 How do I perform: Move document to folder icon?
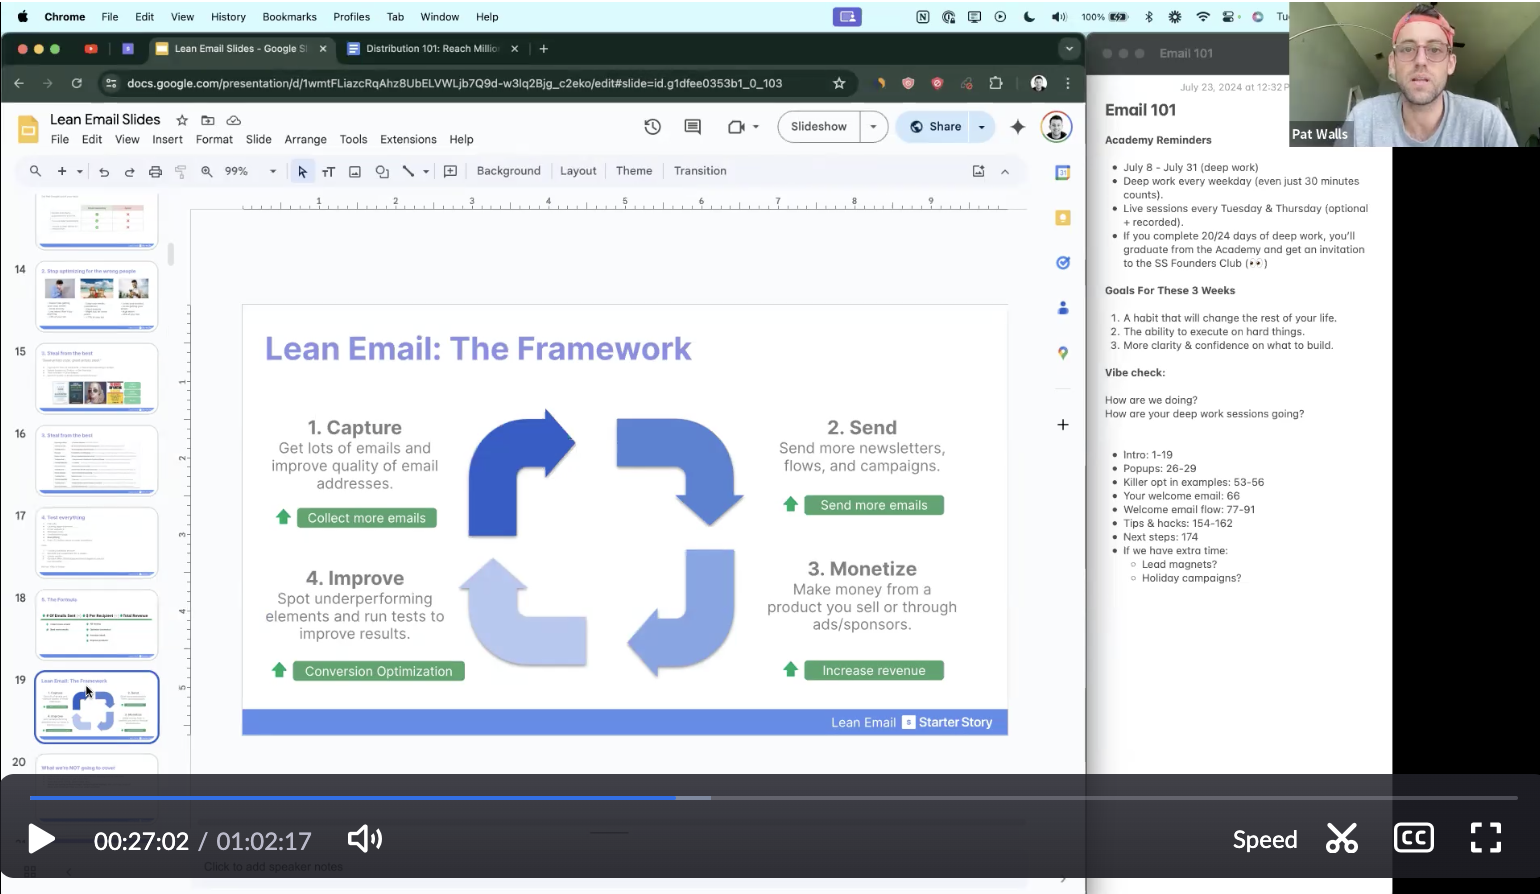pos(208,120)
